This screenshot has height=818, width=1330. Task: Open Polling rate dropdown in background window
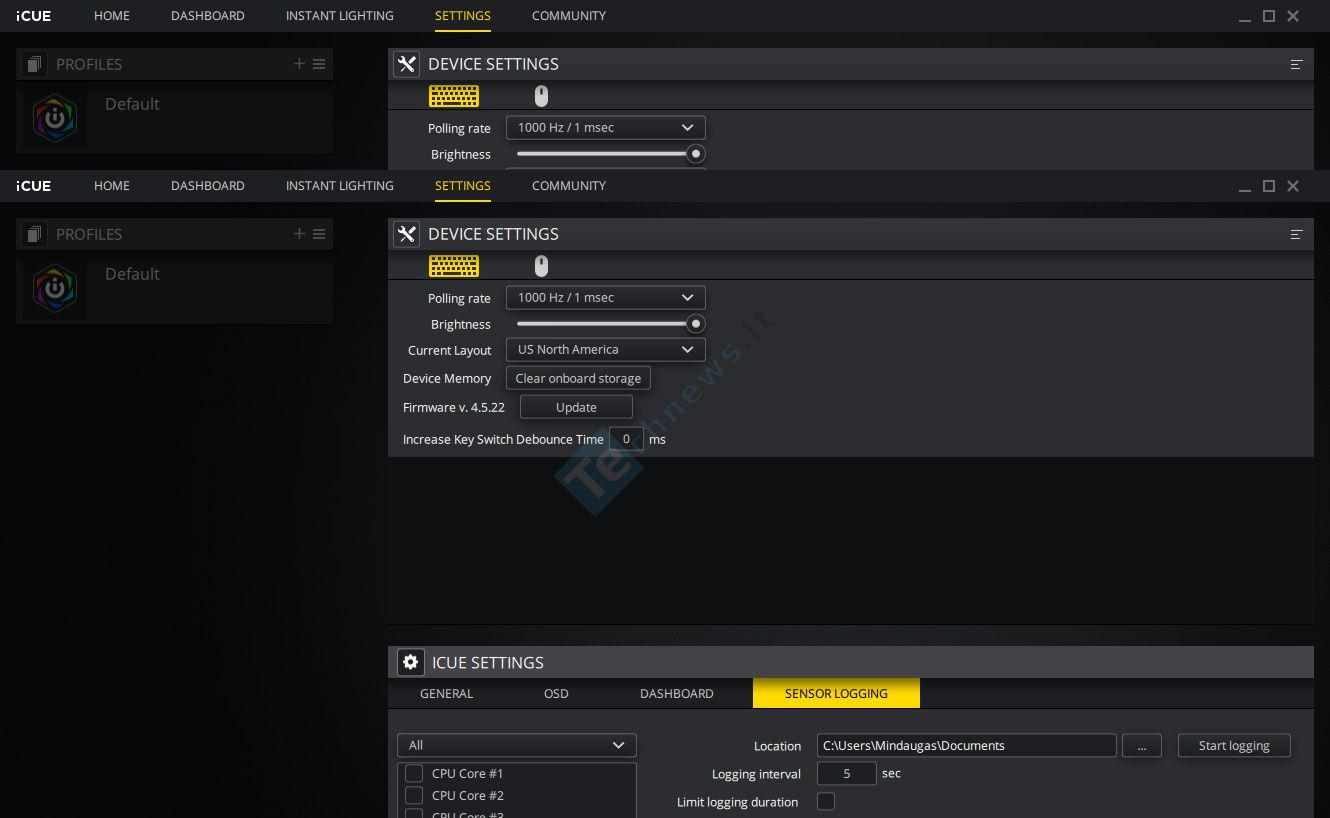[606, 127]
